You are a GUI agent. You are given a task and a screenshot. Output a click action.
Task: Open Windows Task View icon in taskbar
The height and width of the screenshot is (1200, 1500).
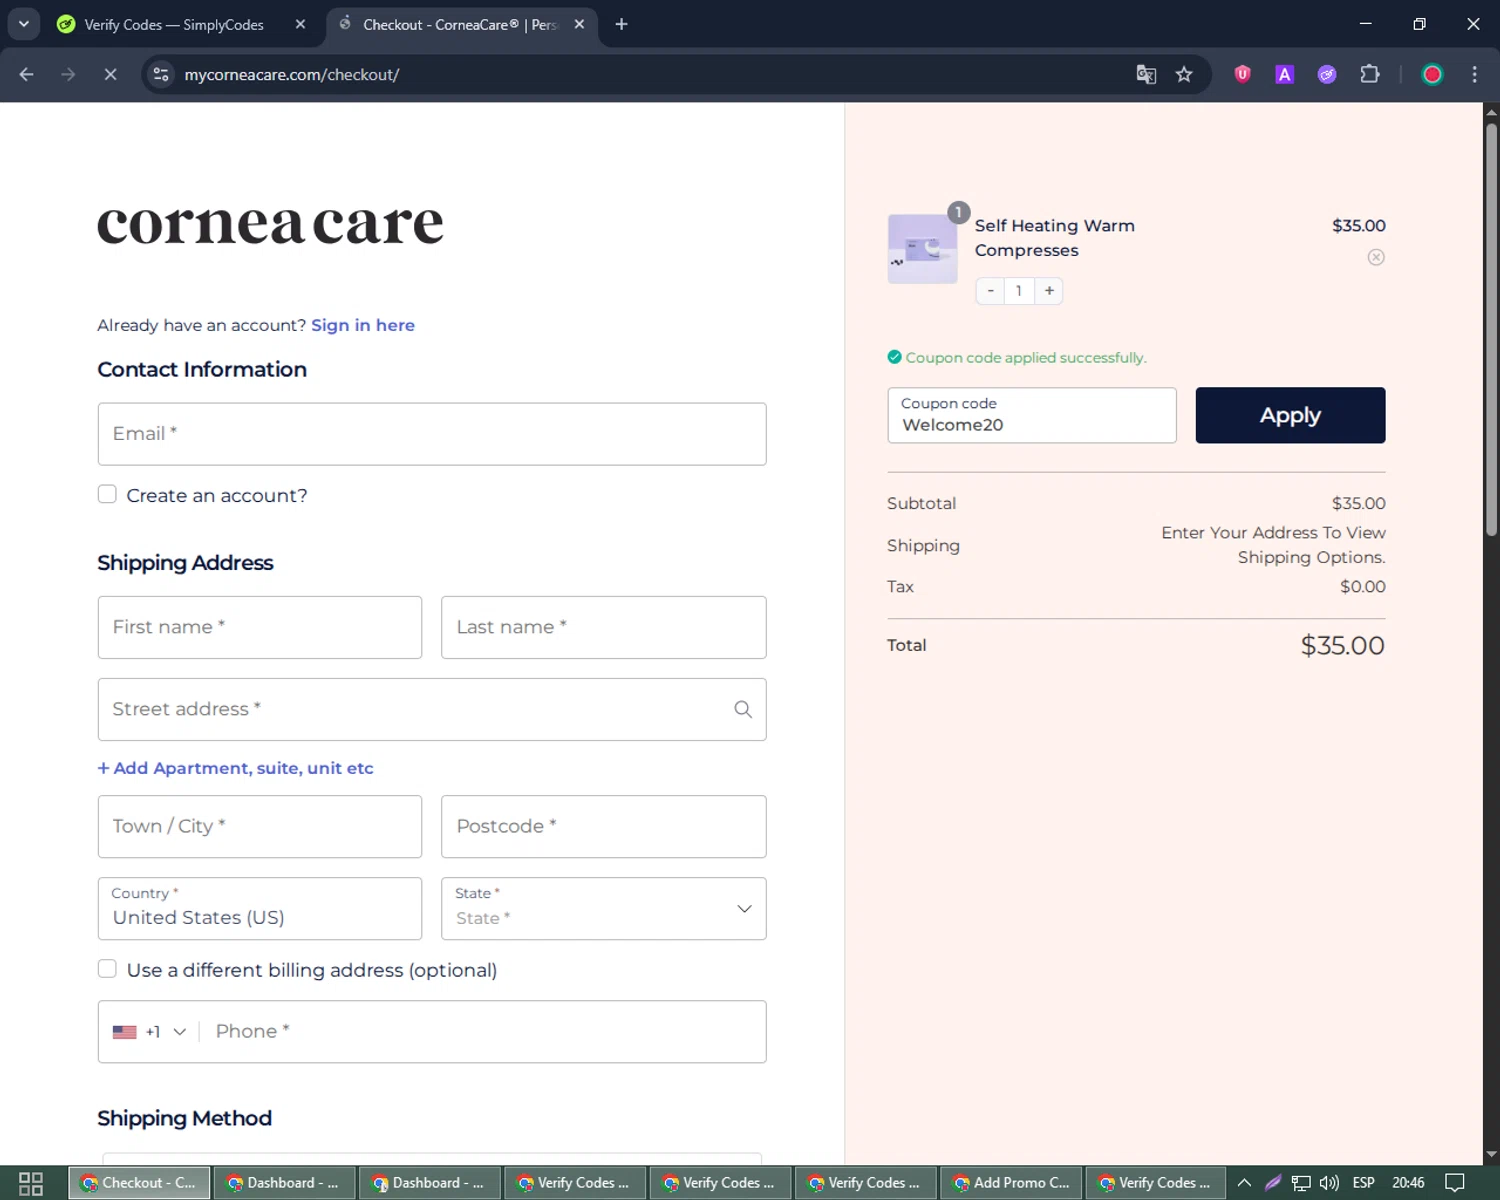[31, 1183]
